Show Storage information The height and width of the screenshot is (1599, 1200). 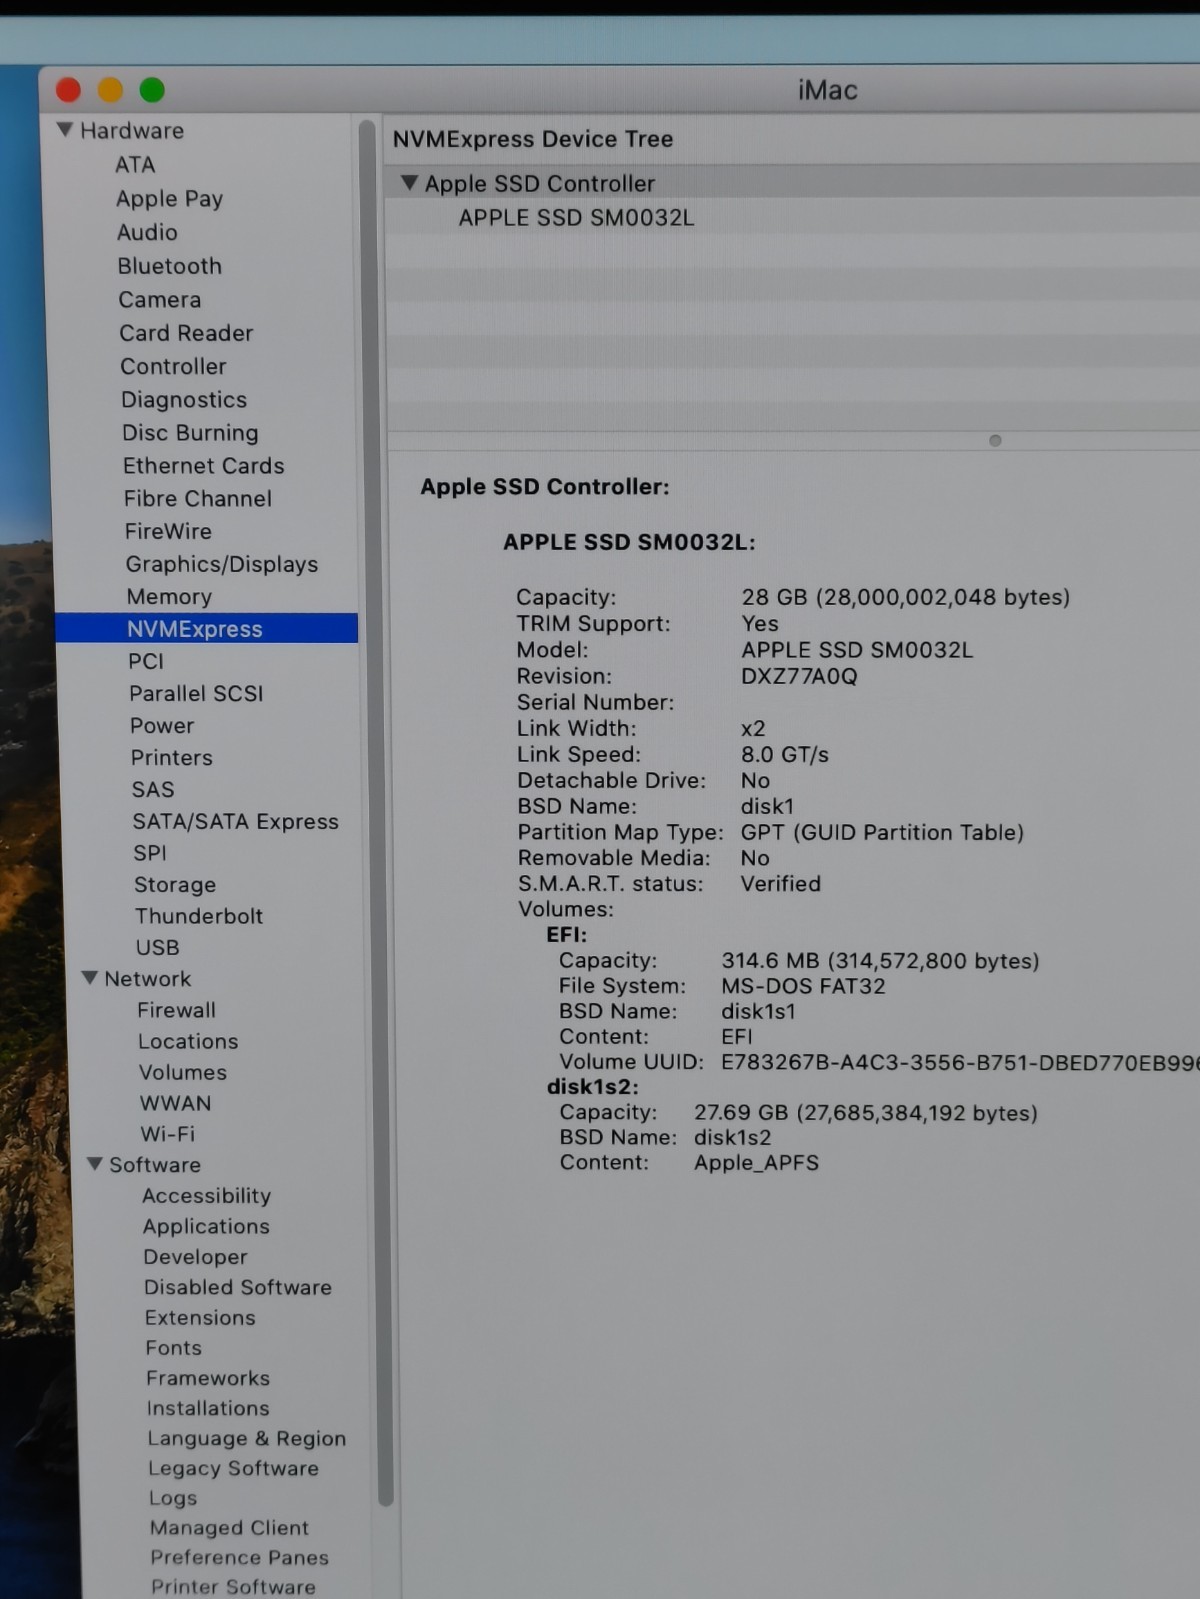[175, 885]
